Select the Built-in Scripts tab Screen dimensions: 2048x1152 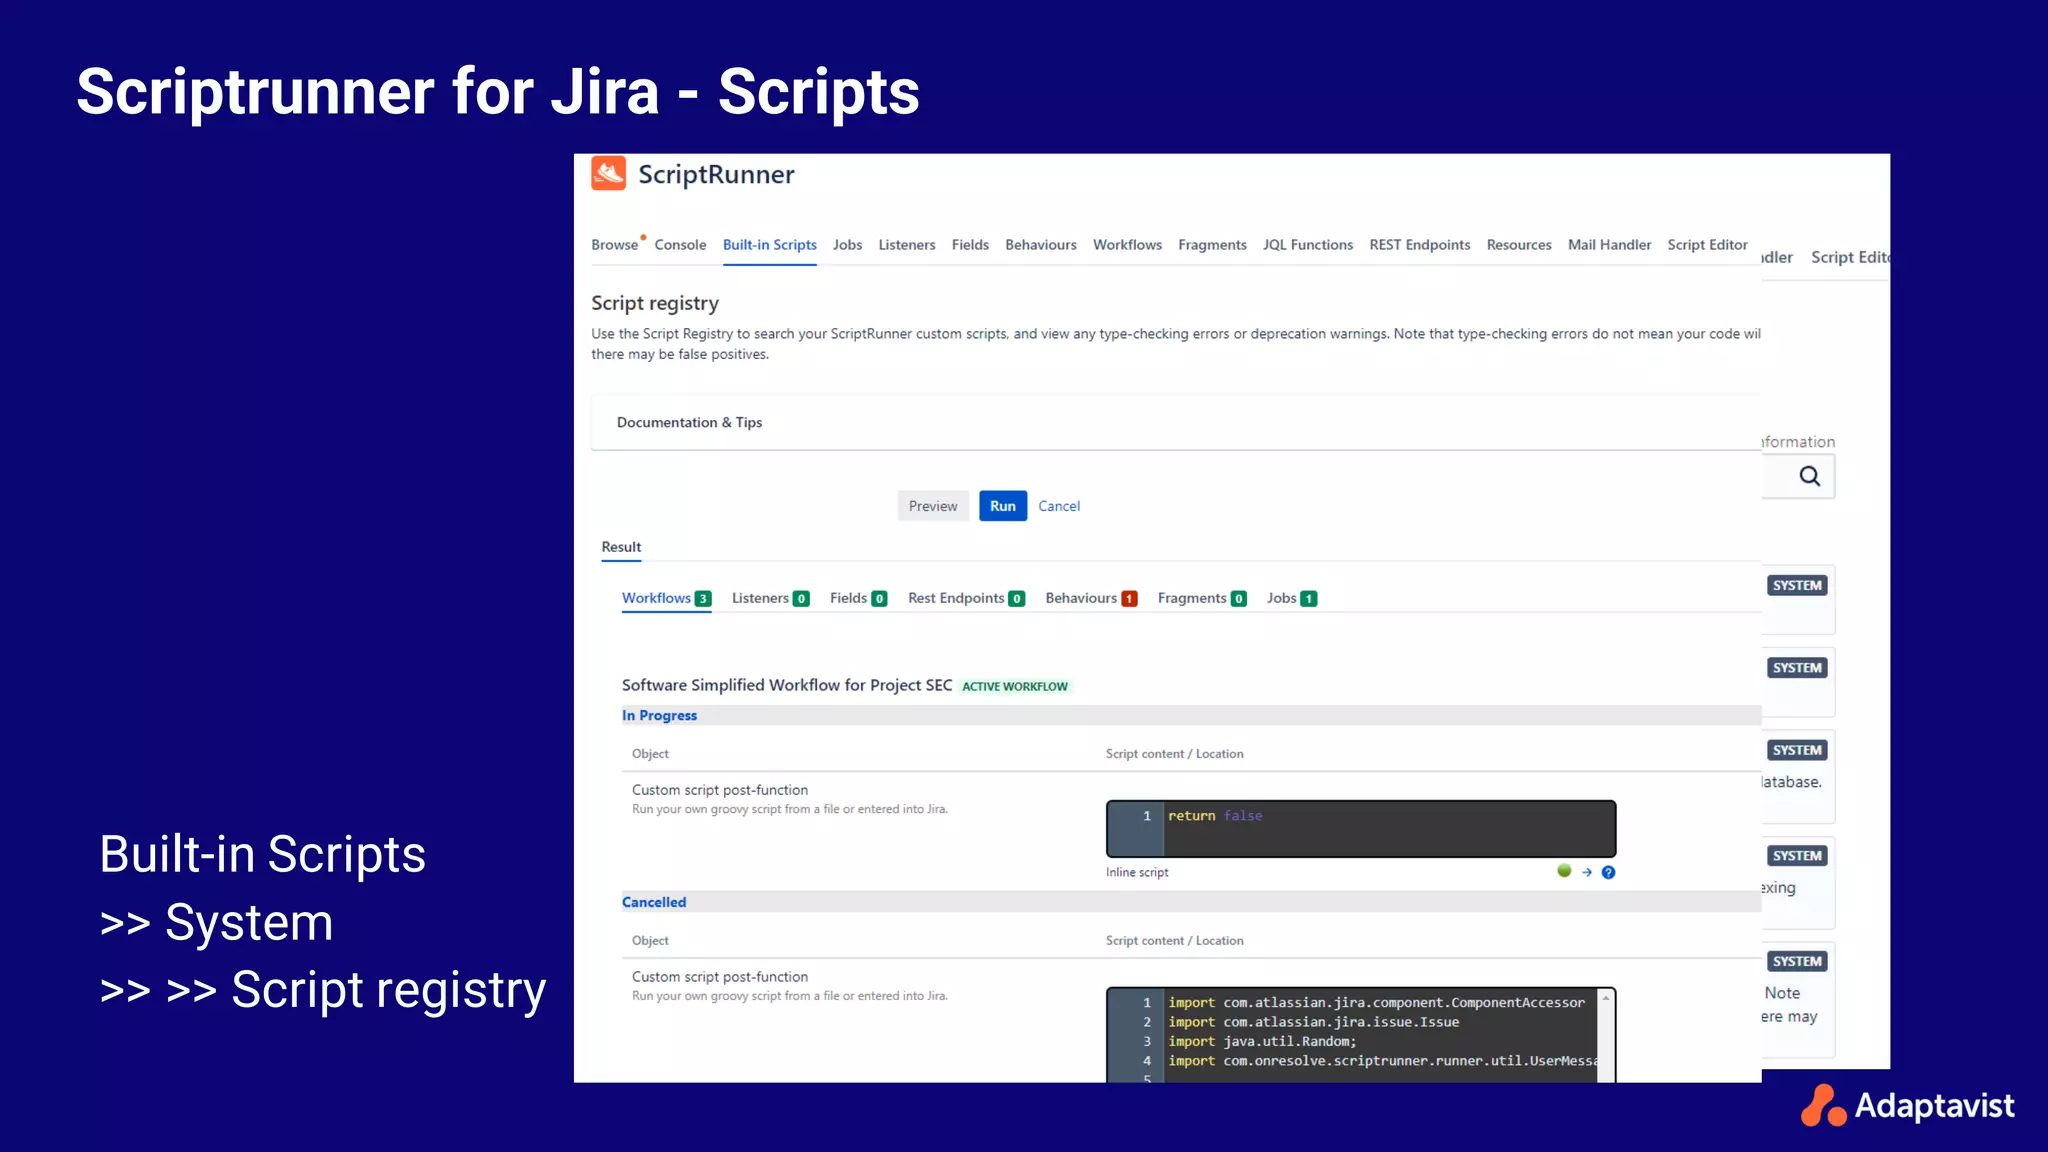(x=769, y=245)
